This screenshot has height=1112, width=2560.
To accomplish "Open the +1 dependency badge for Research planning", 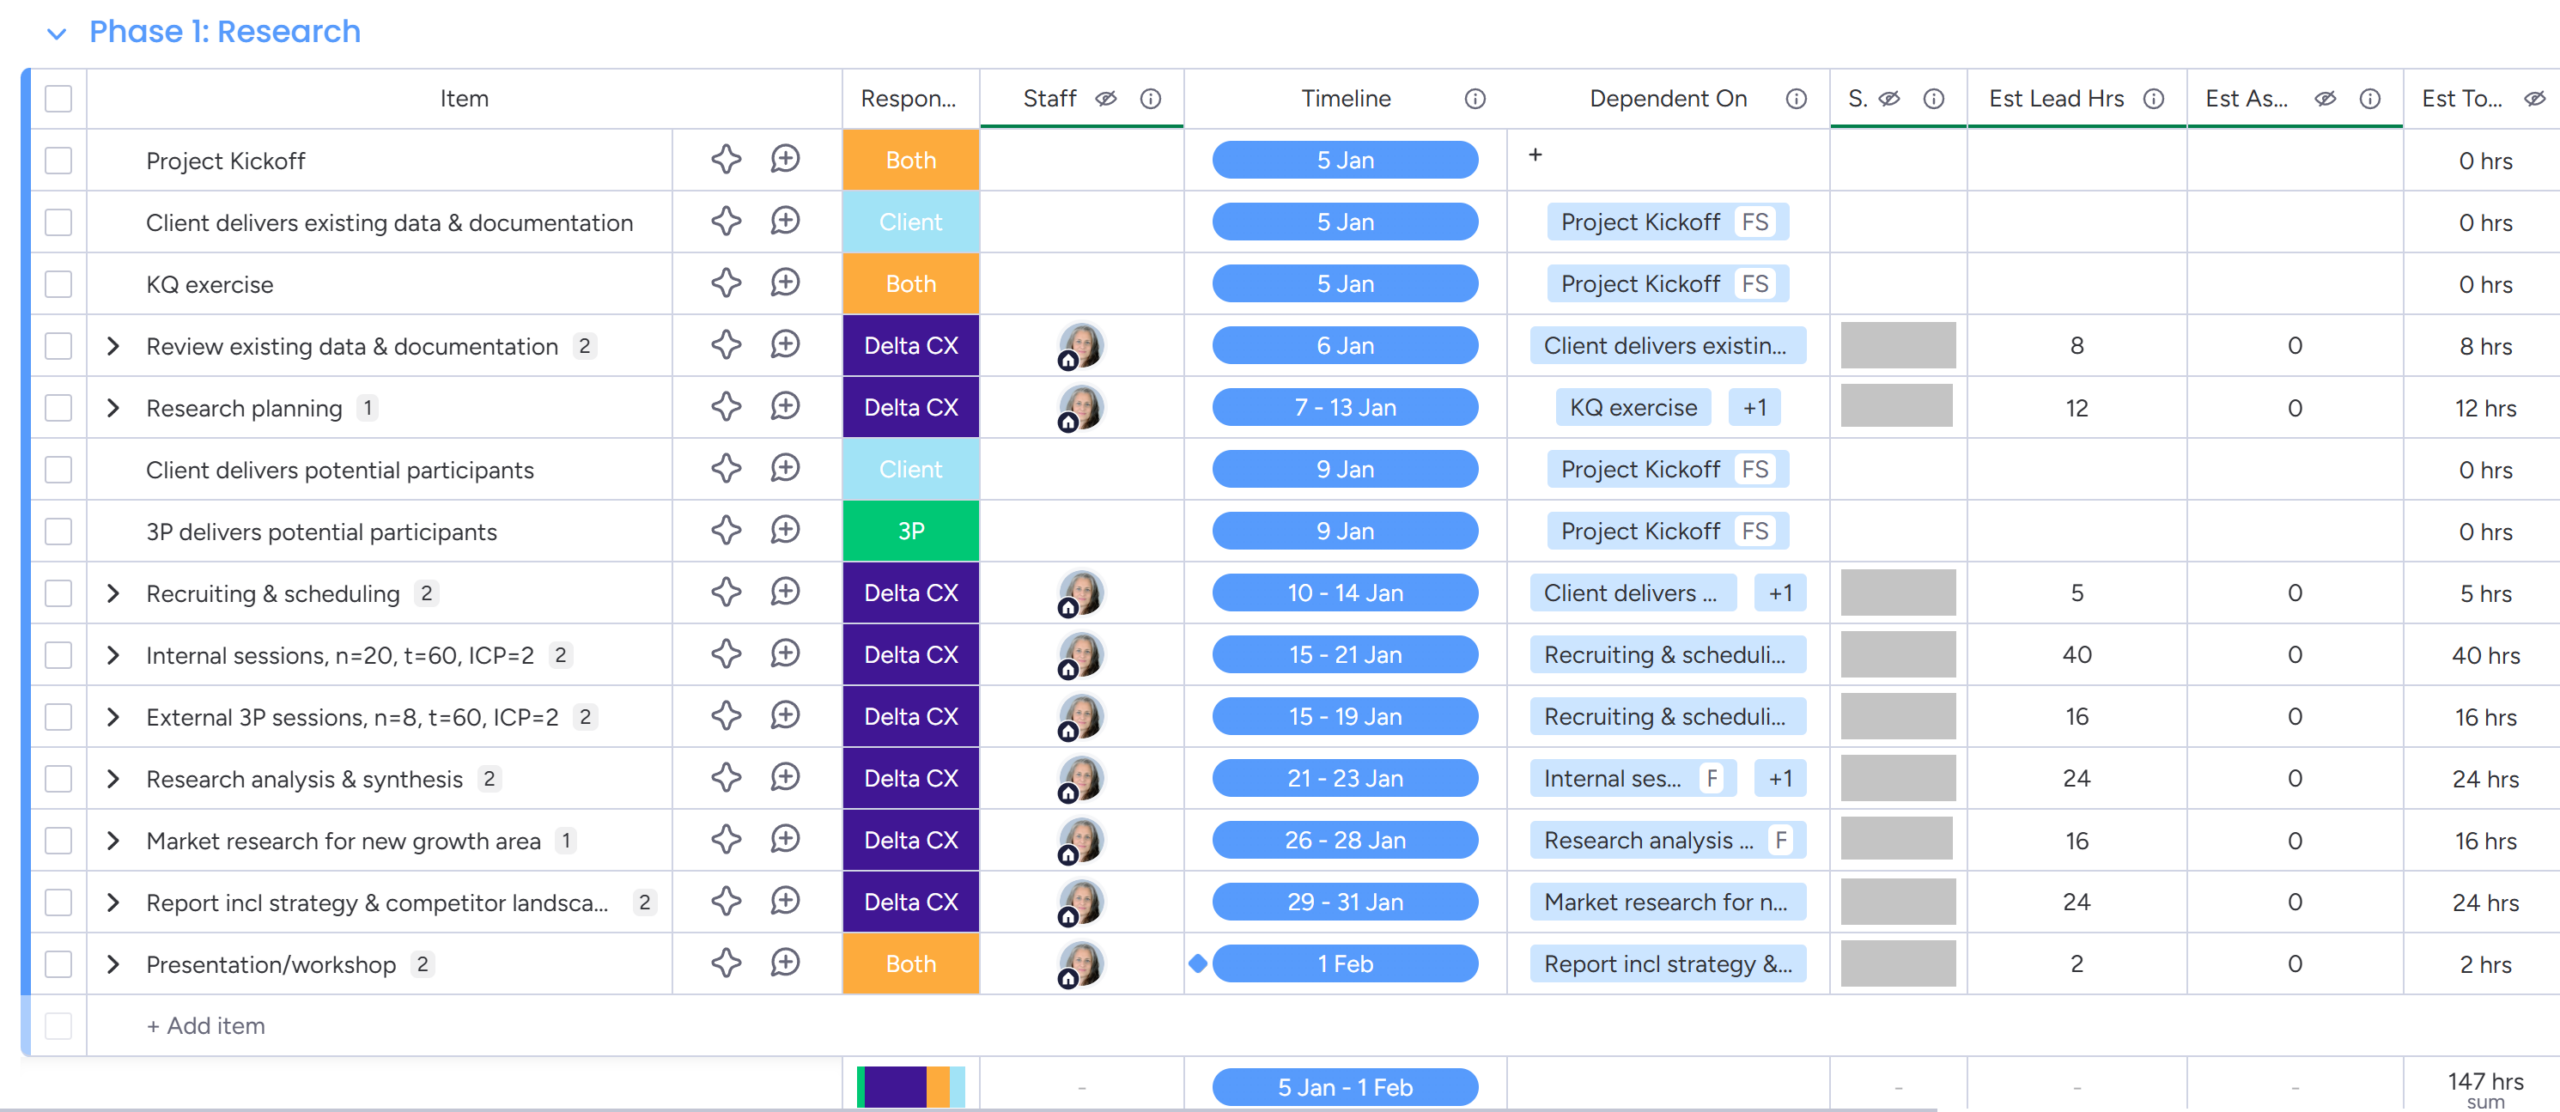I will [1754, 408].
